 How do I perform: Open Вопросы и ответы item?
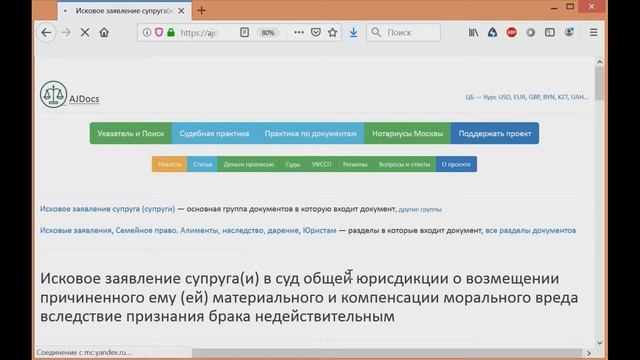click(x=404, y=164)
